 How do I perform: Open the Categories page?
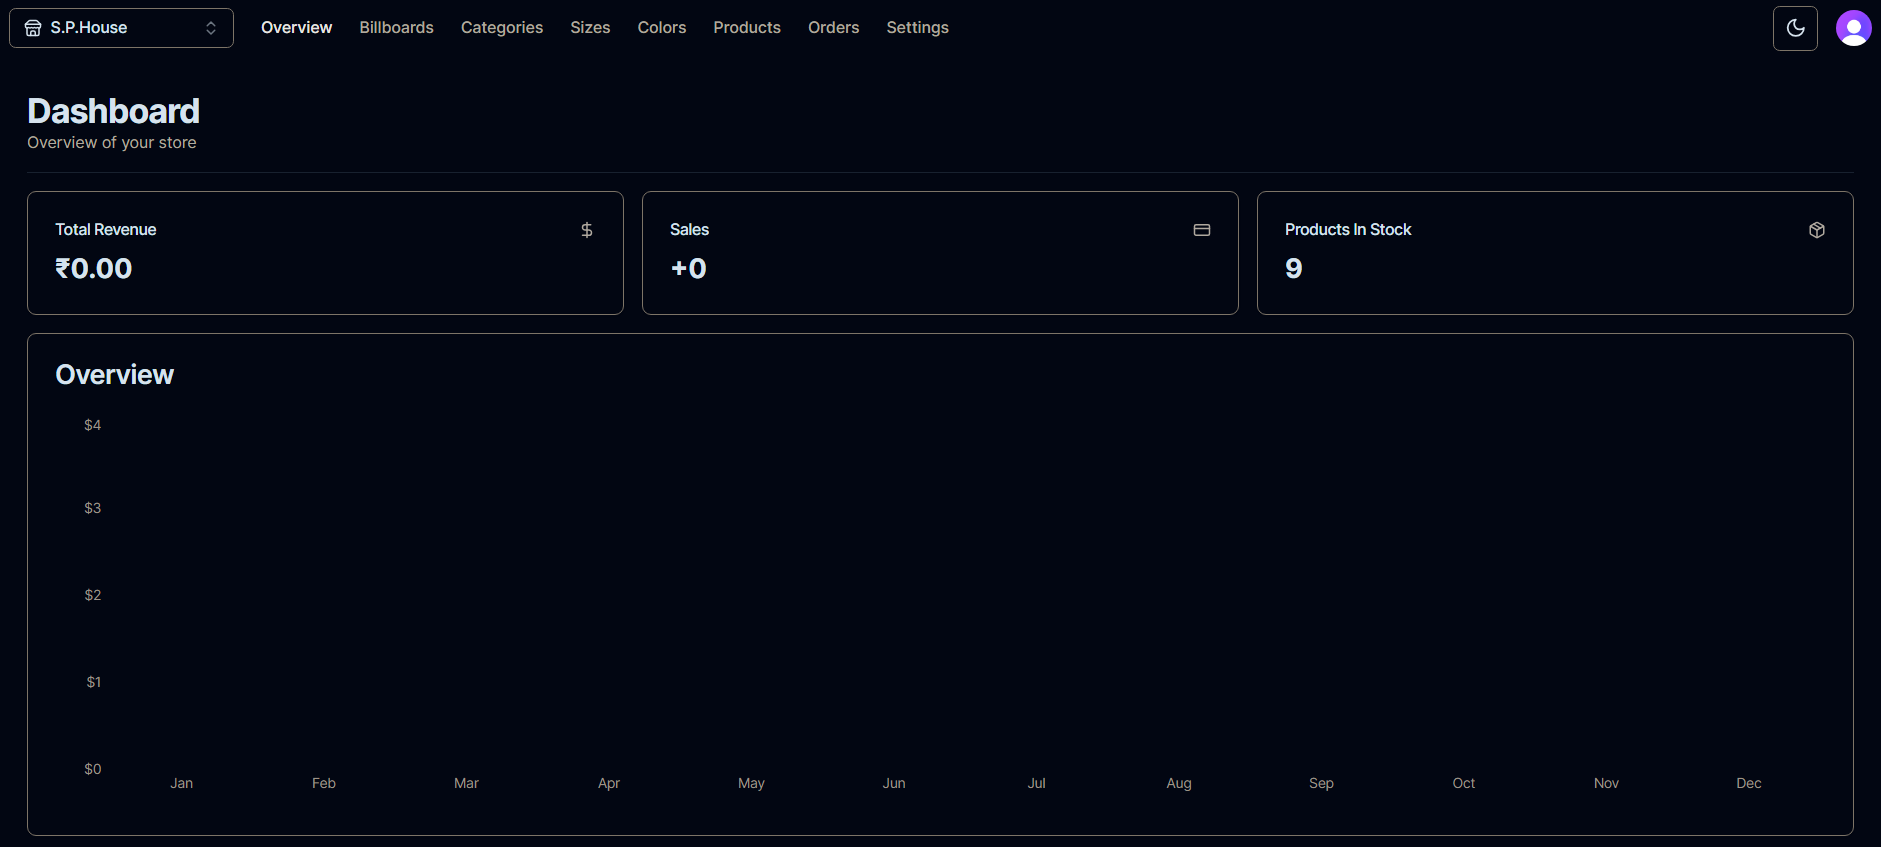point(502,28)
